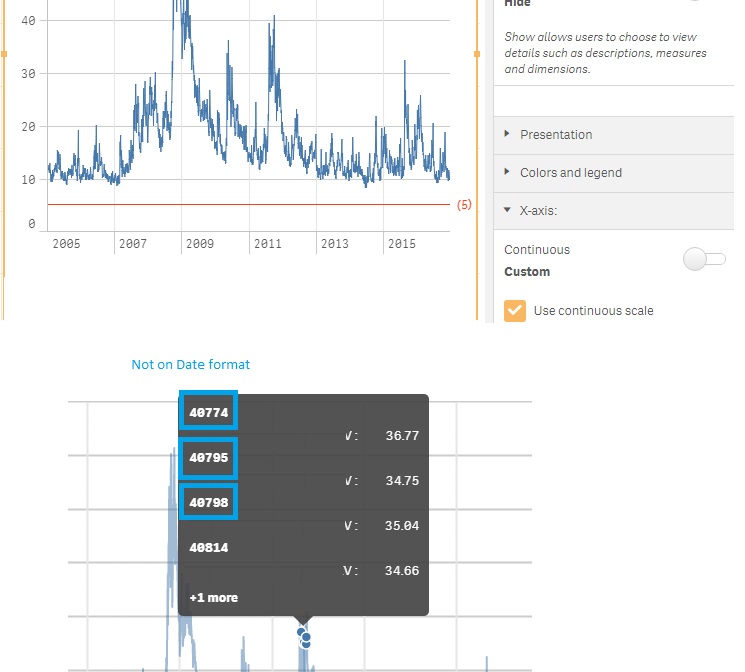Click the highlighted data points below tooltip

304,638
